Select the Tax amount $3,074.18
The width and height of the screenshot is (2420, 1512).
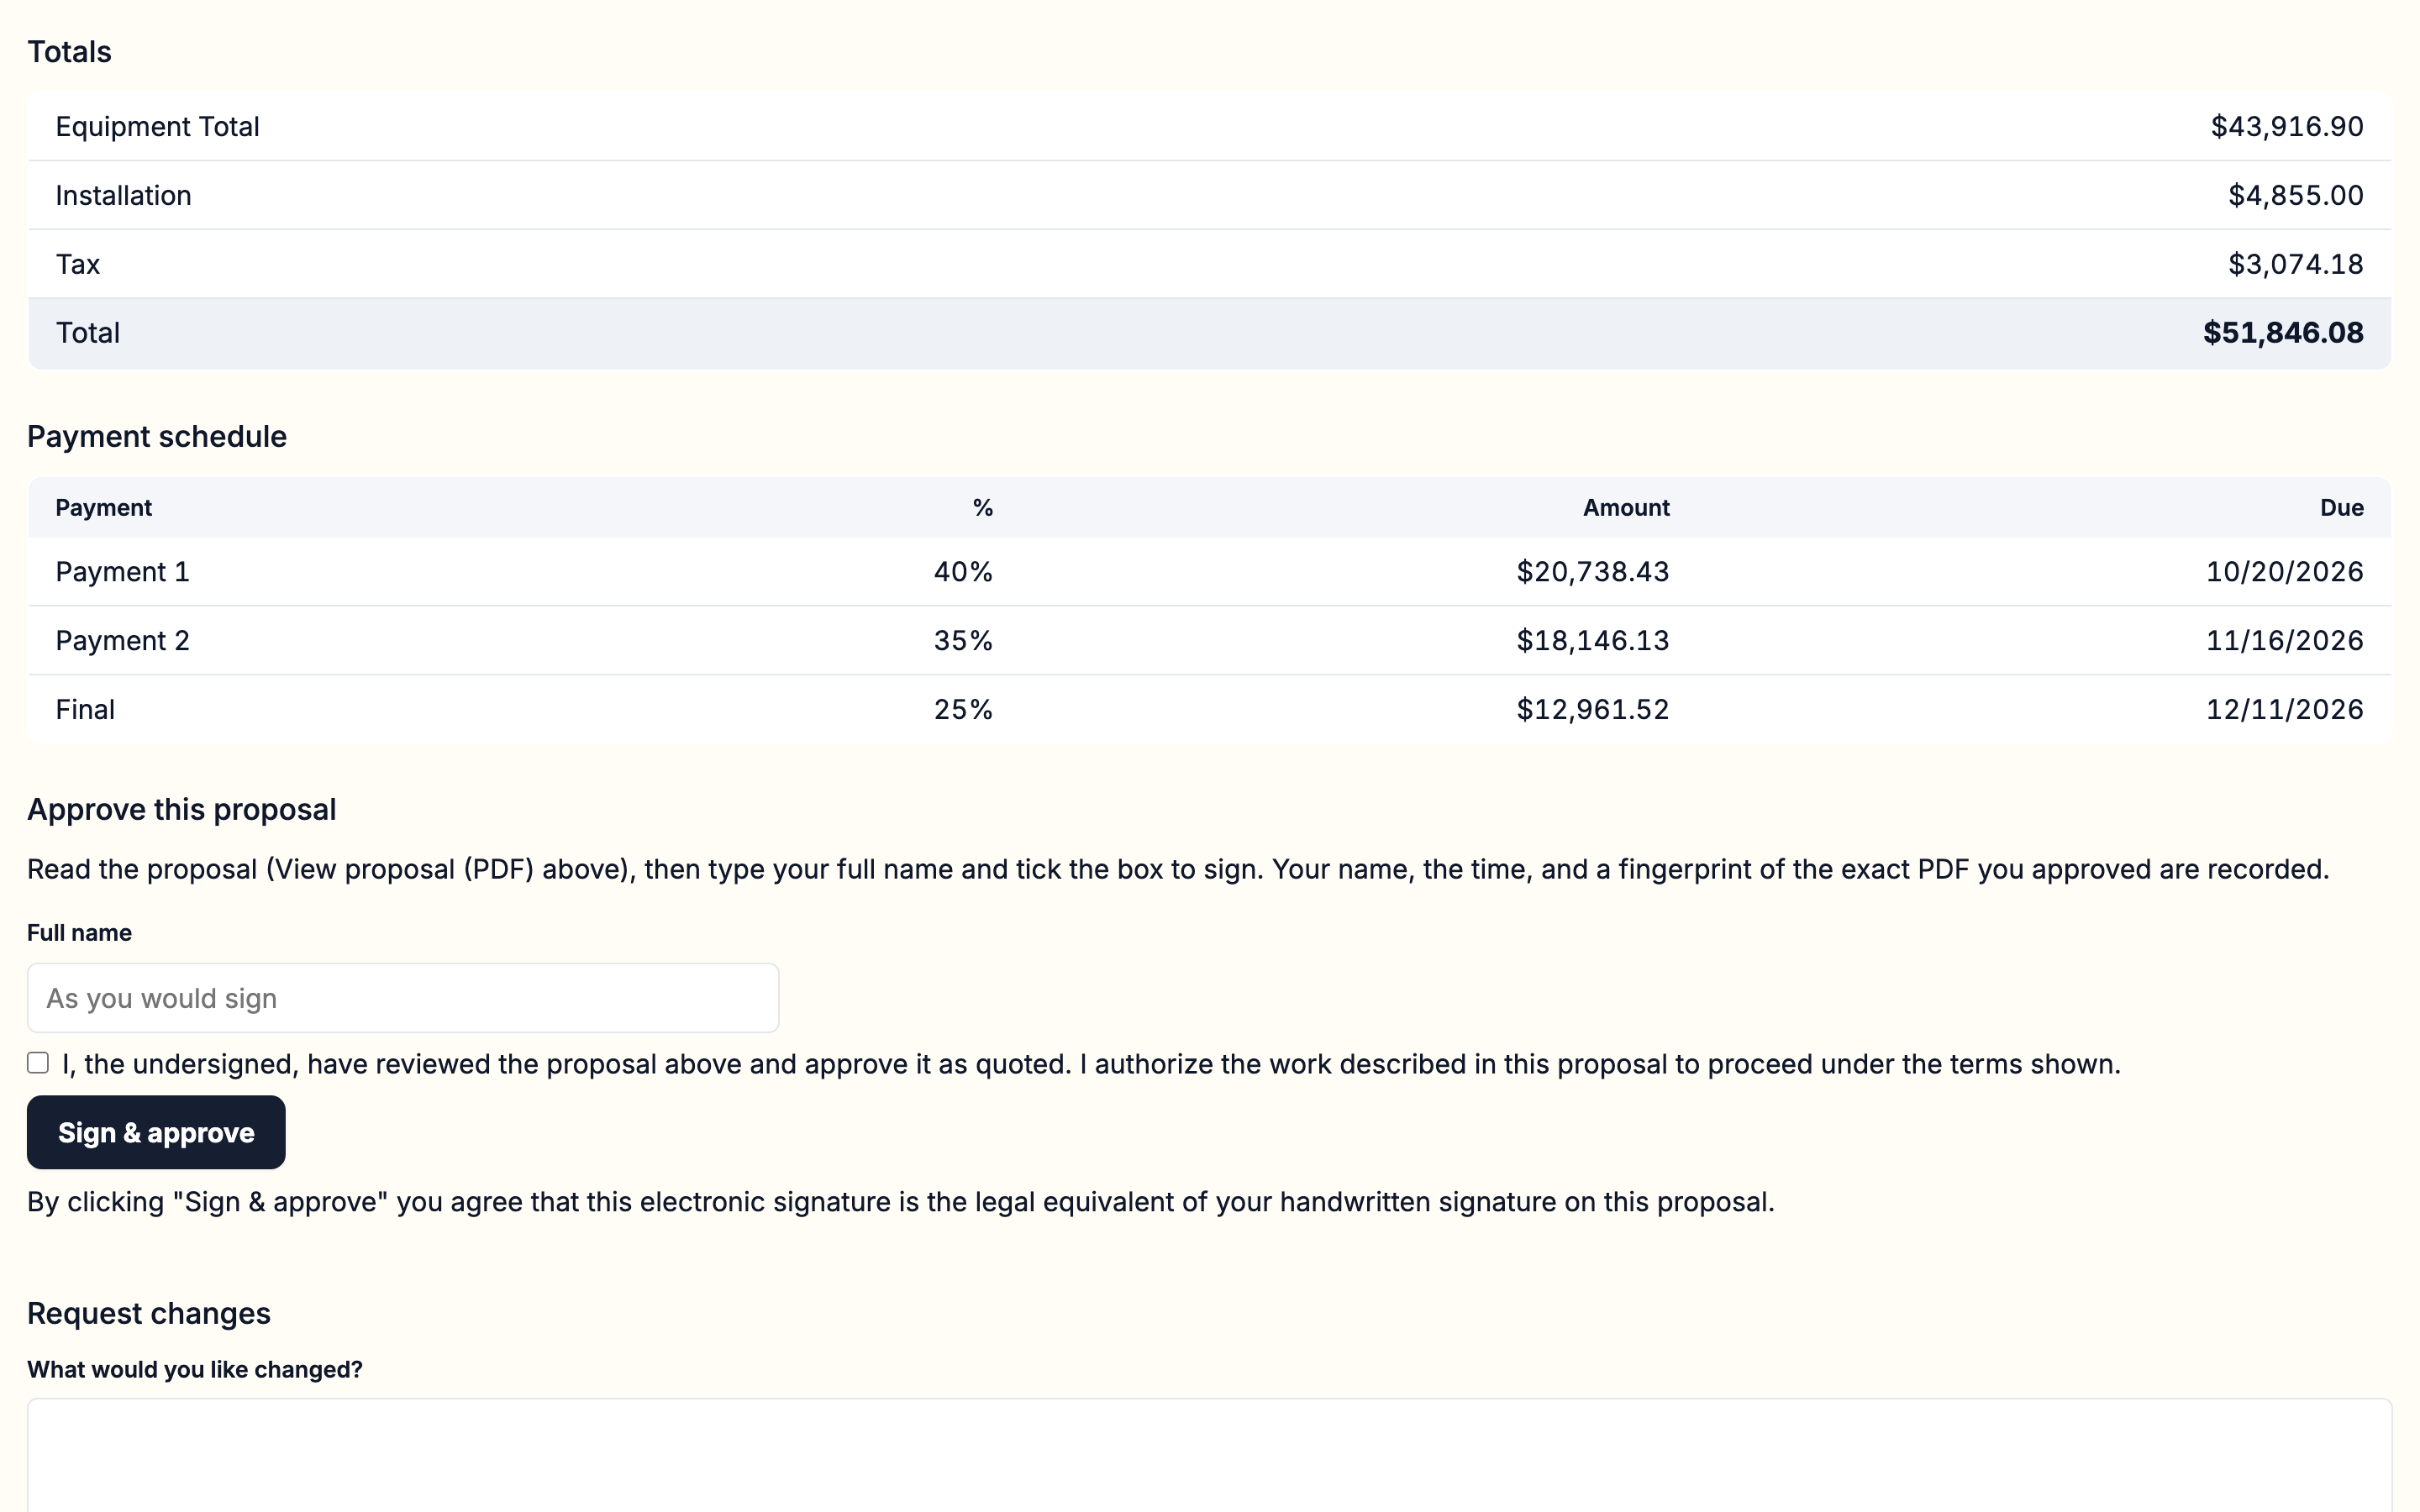point(2296,264)
